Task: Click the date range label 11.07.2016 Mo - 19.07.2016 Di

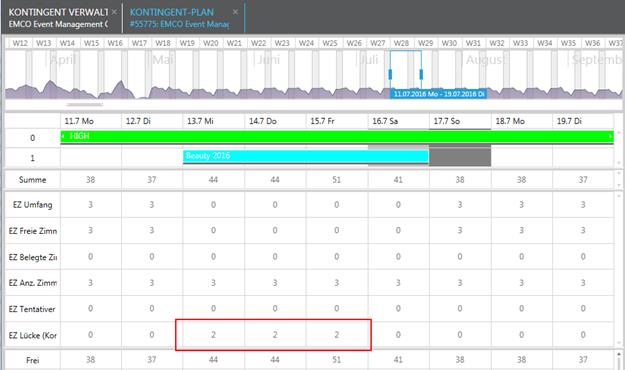Action: click(x=438, y=94)
